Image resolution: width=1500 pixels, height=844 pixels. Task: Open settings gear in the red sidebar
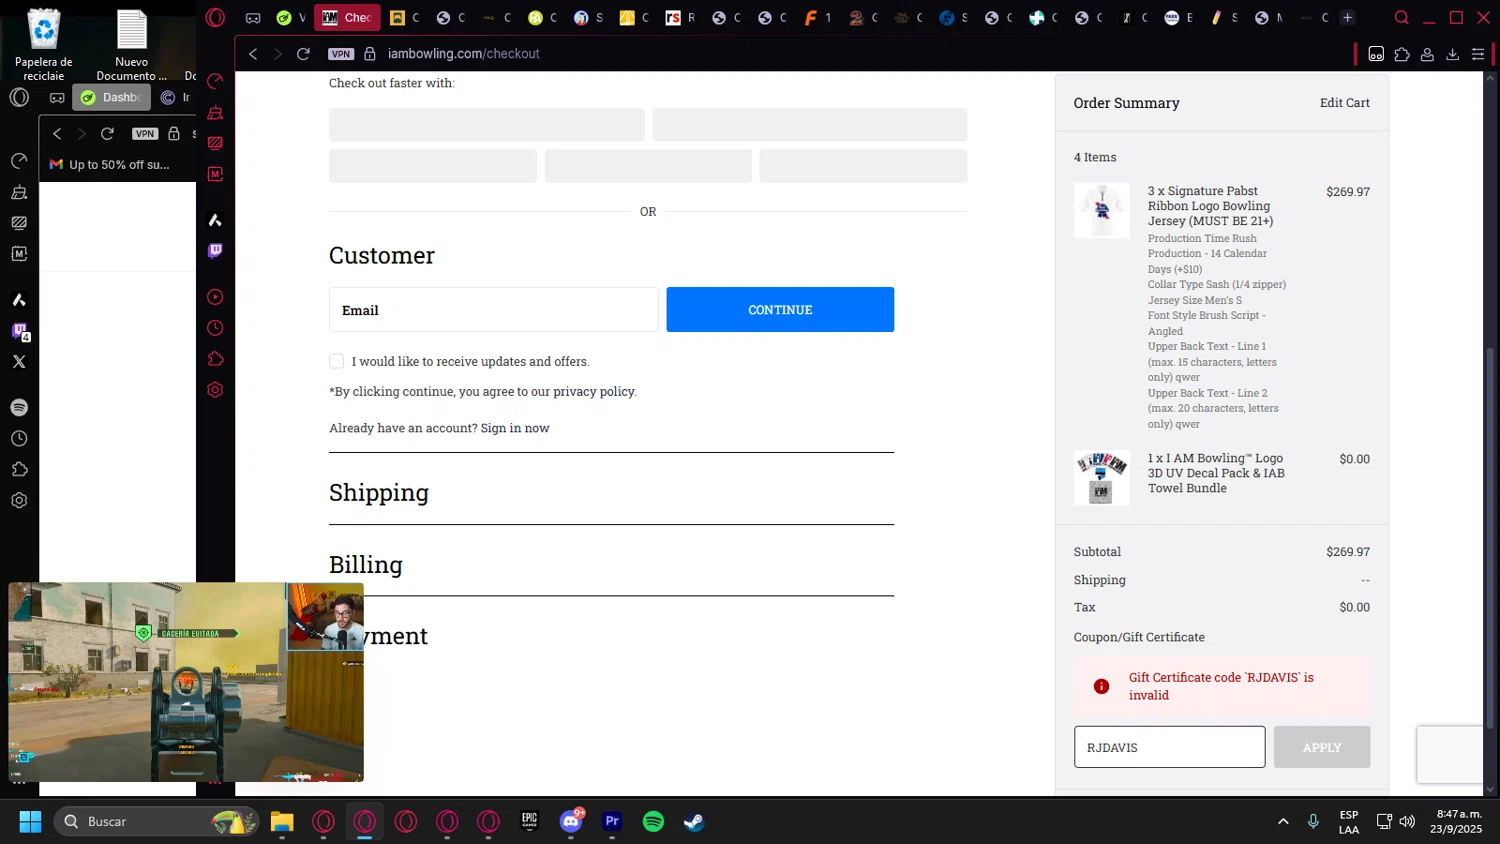215,390
